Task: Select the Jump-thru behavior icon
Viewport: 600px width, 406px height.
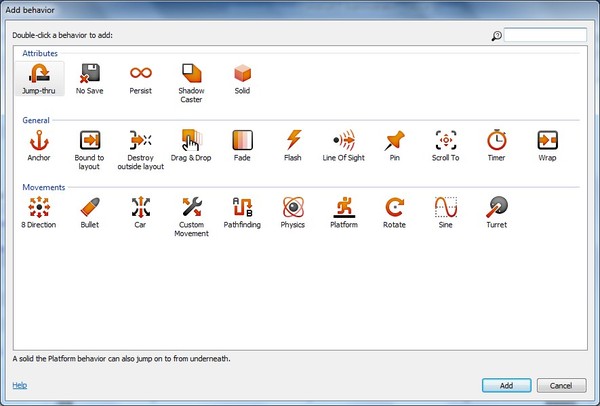Action: pos(40,74)
